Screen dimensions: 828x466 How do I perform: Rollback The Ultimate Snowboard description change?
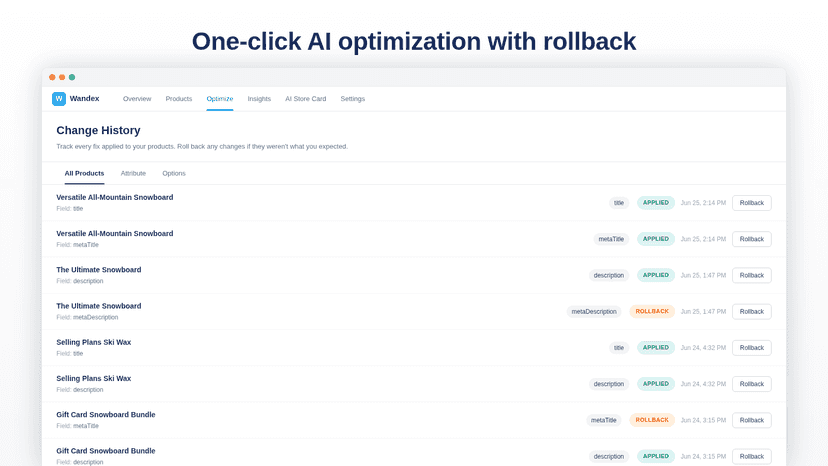coord(751,275)
